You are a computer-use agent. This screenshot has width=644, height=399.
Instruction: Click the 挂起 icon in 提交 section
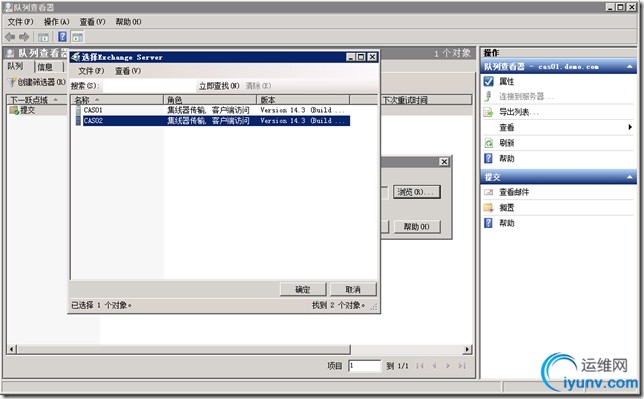point(488,208)
